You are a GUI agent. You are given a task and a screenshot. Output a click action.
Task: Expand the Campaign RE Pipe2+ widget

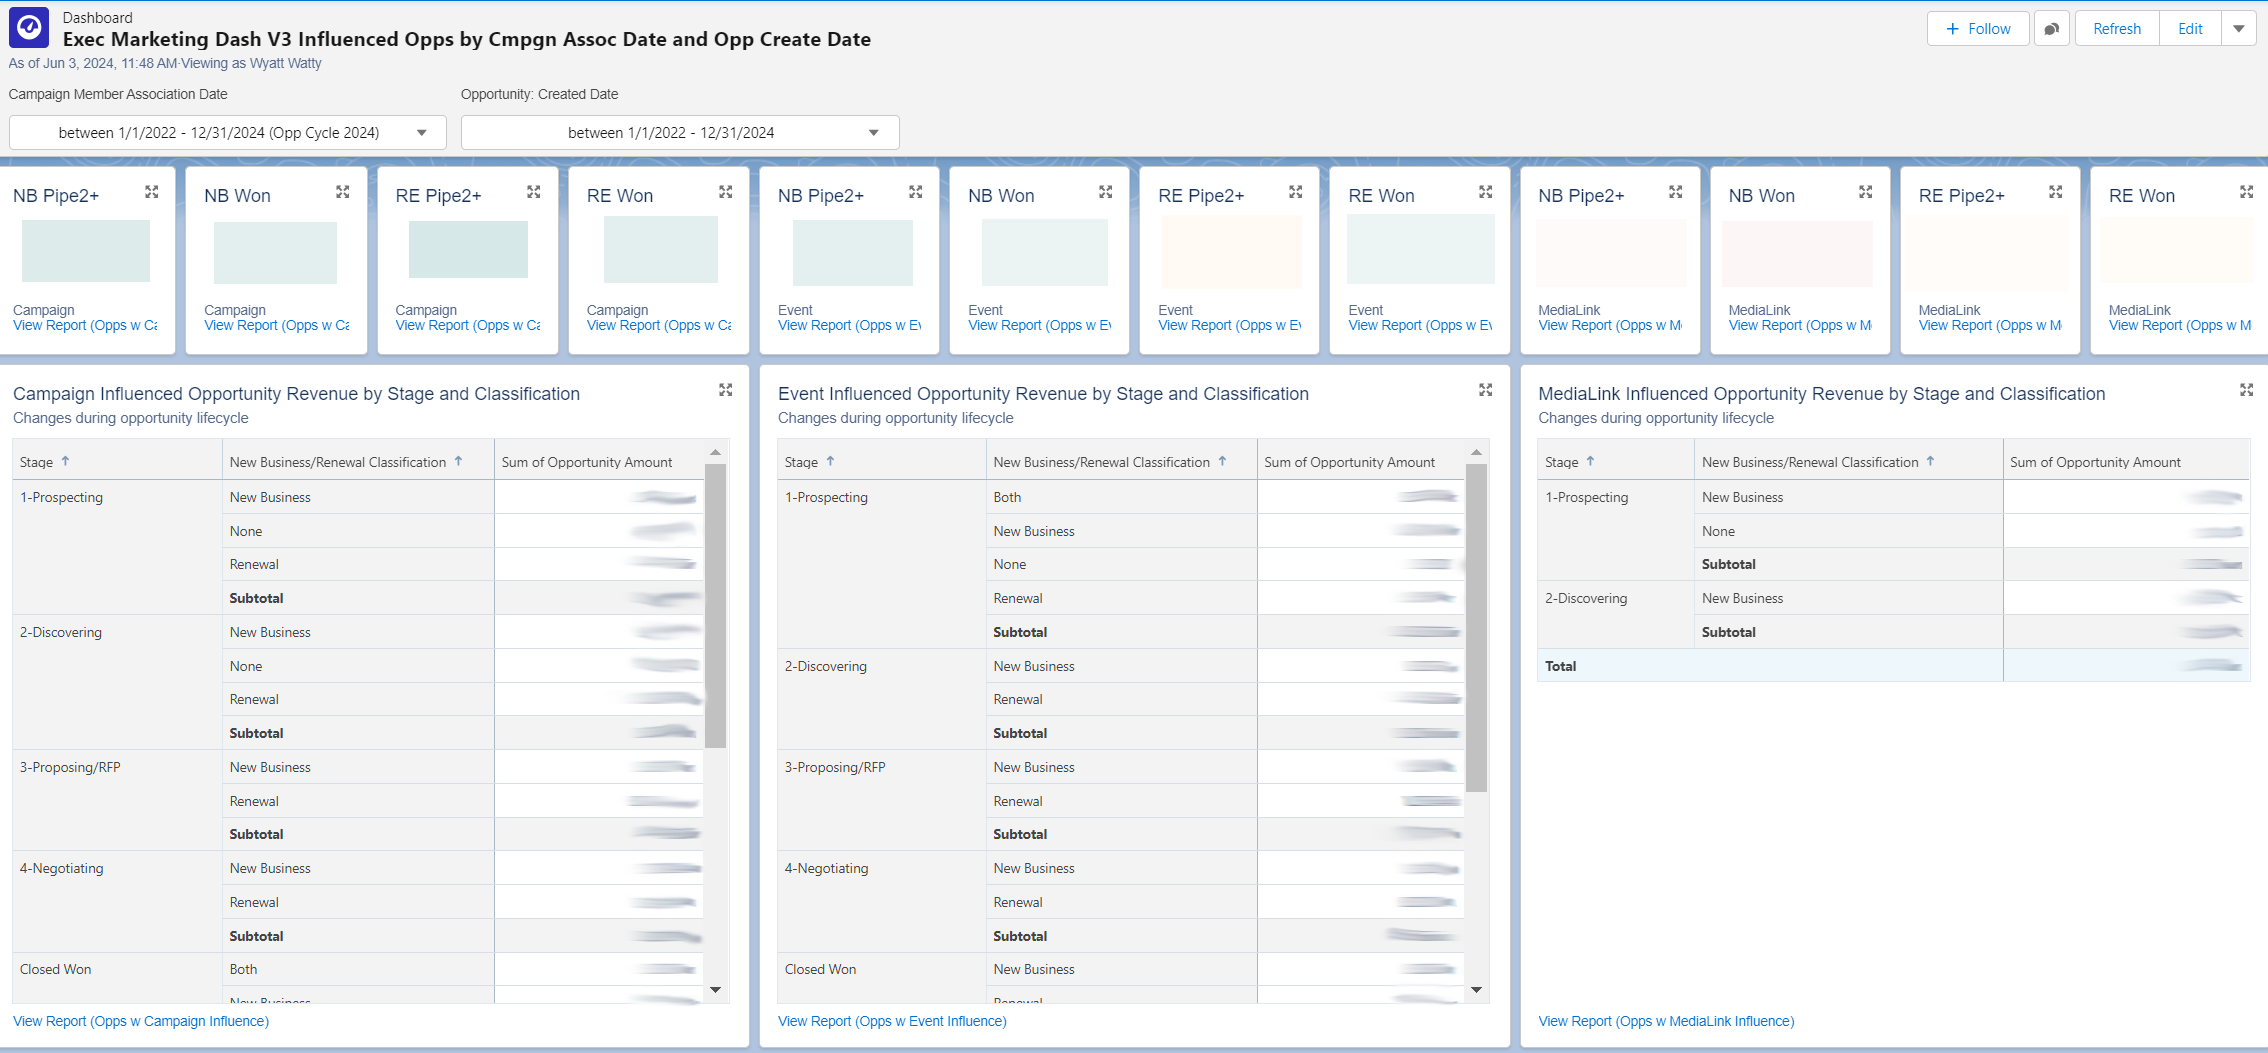pos(534,192)
